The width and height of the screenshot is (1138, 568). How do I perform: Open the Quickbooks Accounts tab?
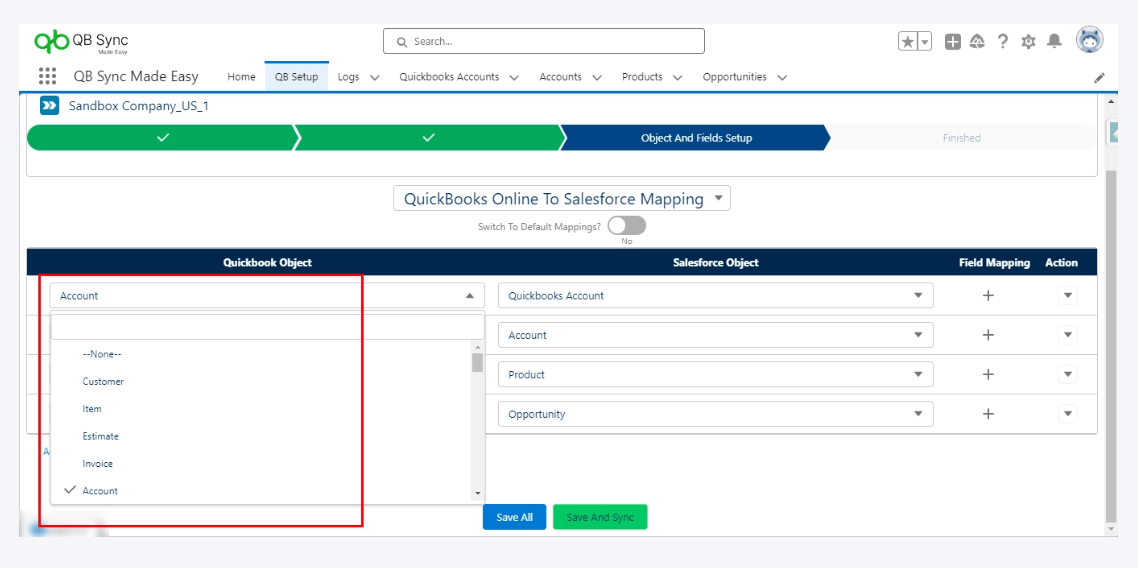pyautogui.click(x=449, y=77)
